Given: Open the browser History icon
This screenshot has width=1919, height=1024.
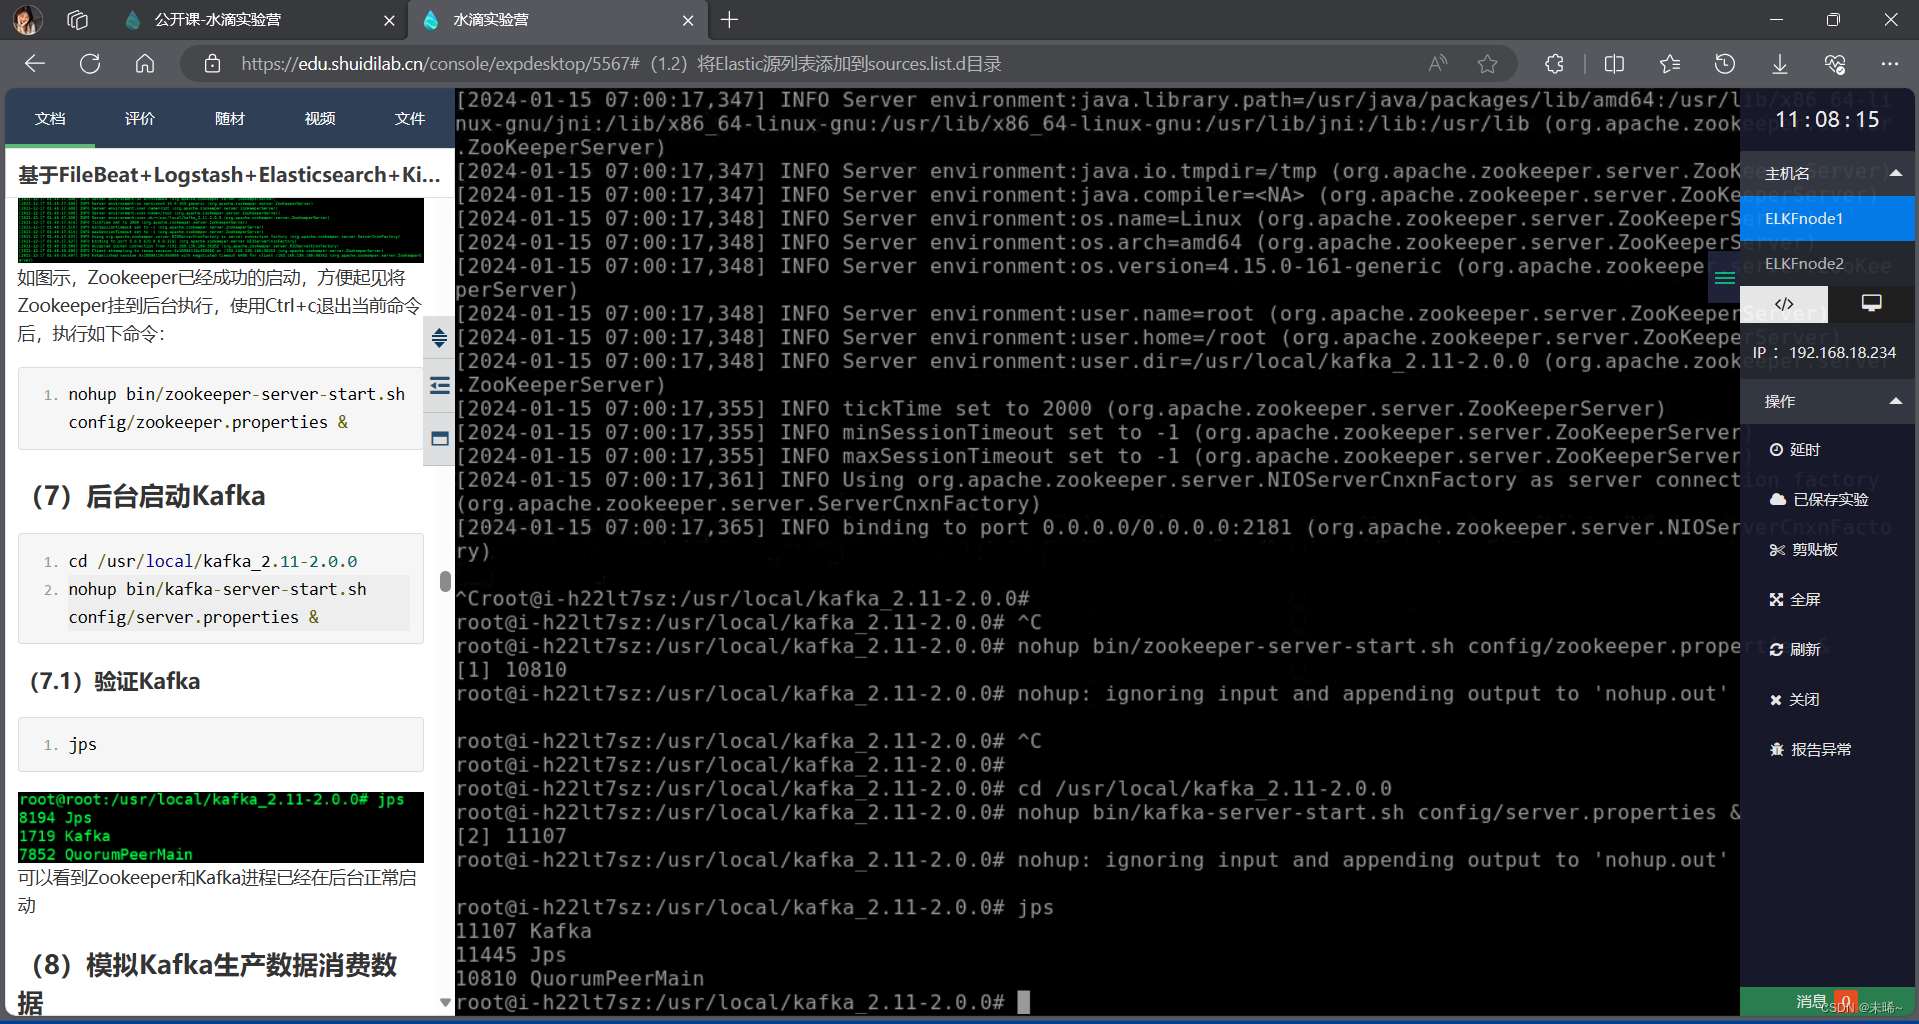Looking at the screenshot, I should pyautogui.click(x=1725, y=64).
